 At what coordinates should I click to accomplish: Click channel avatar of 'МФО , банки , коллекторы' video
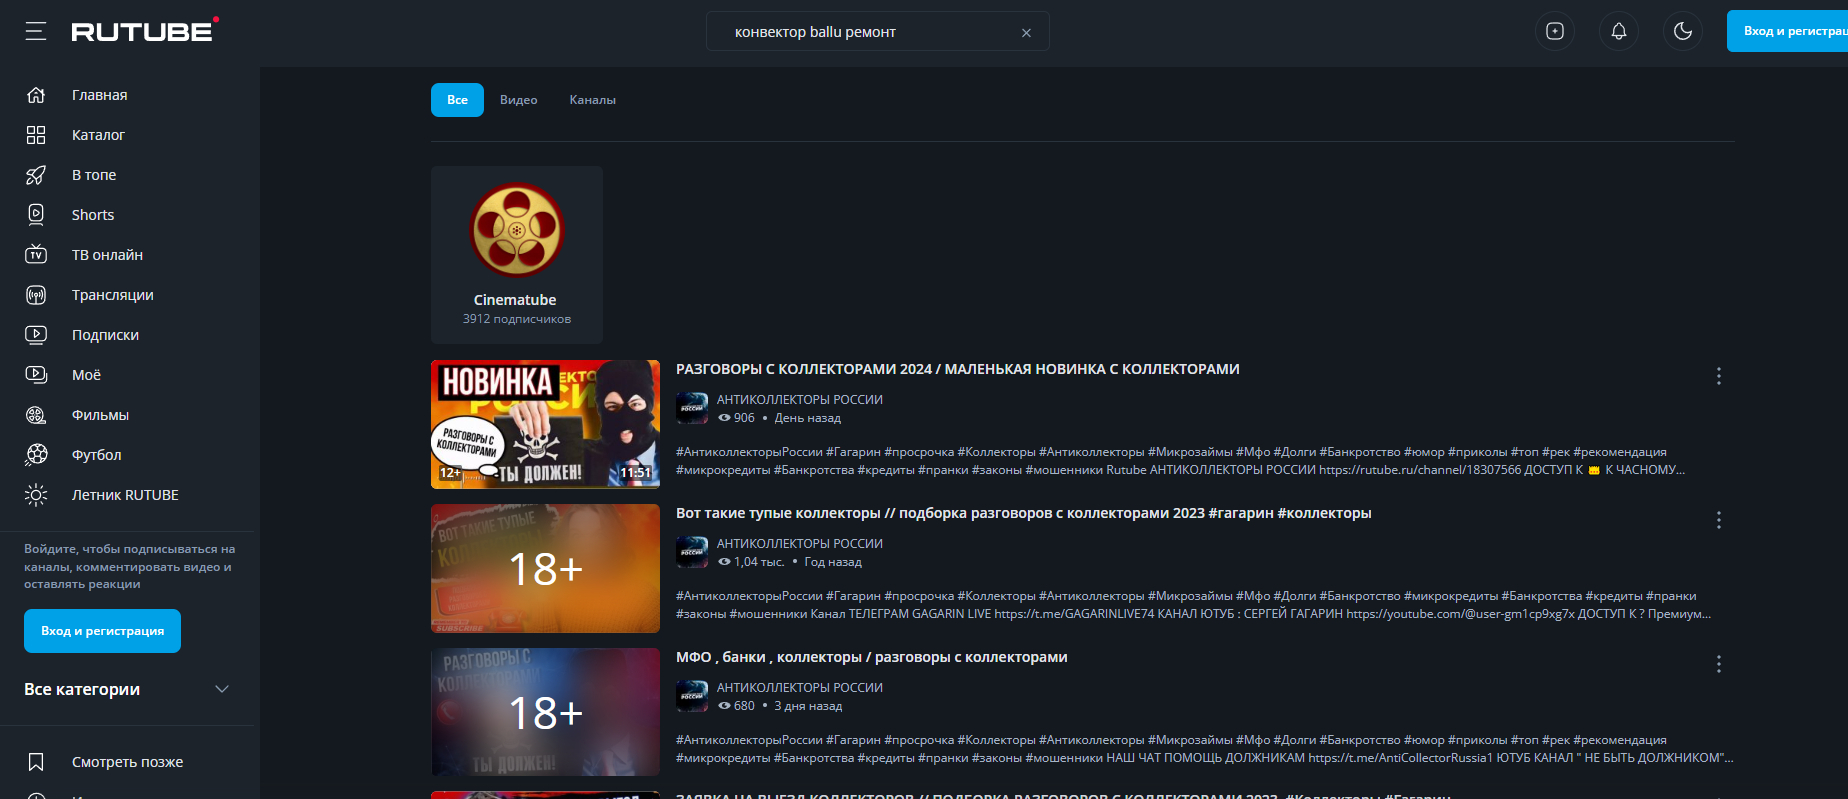tap(692, 696)
